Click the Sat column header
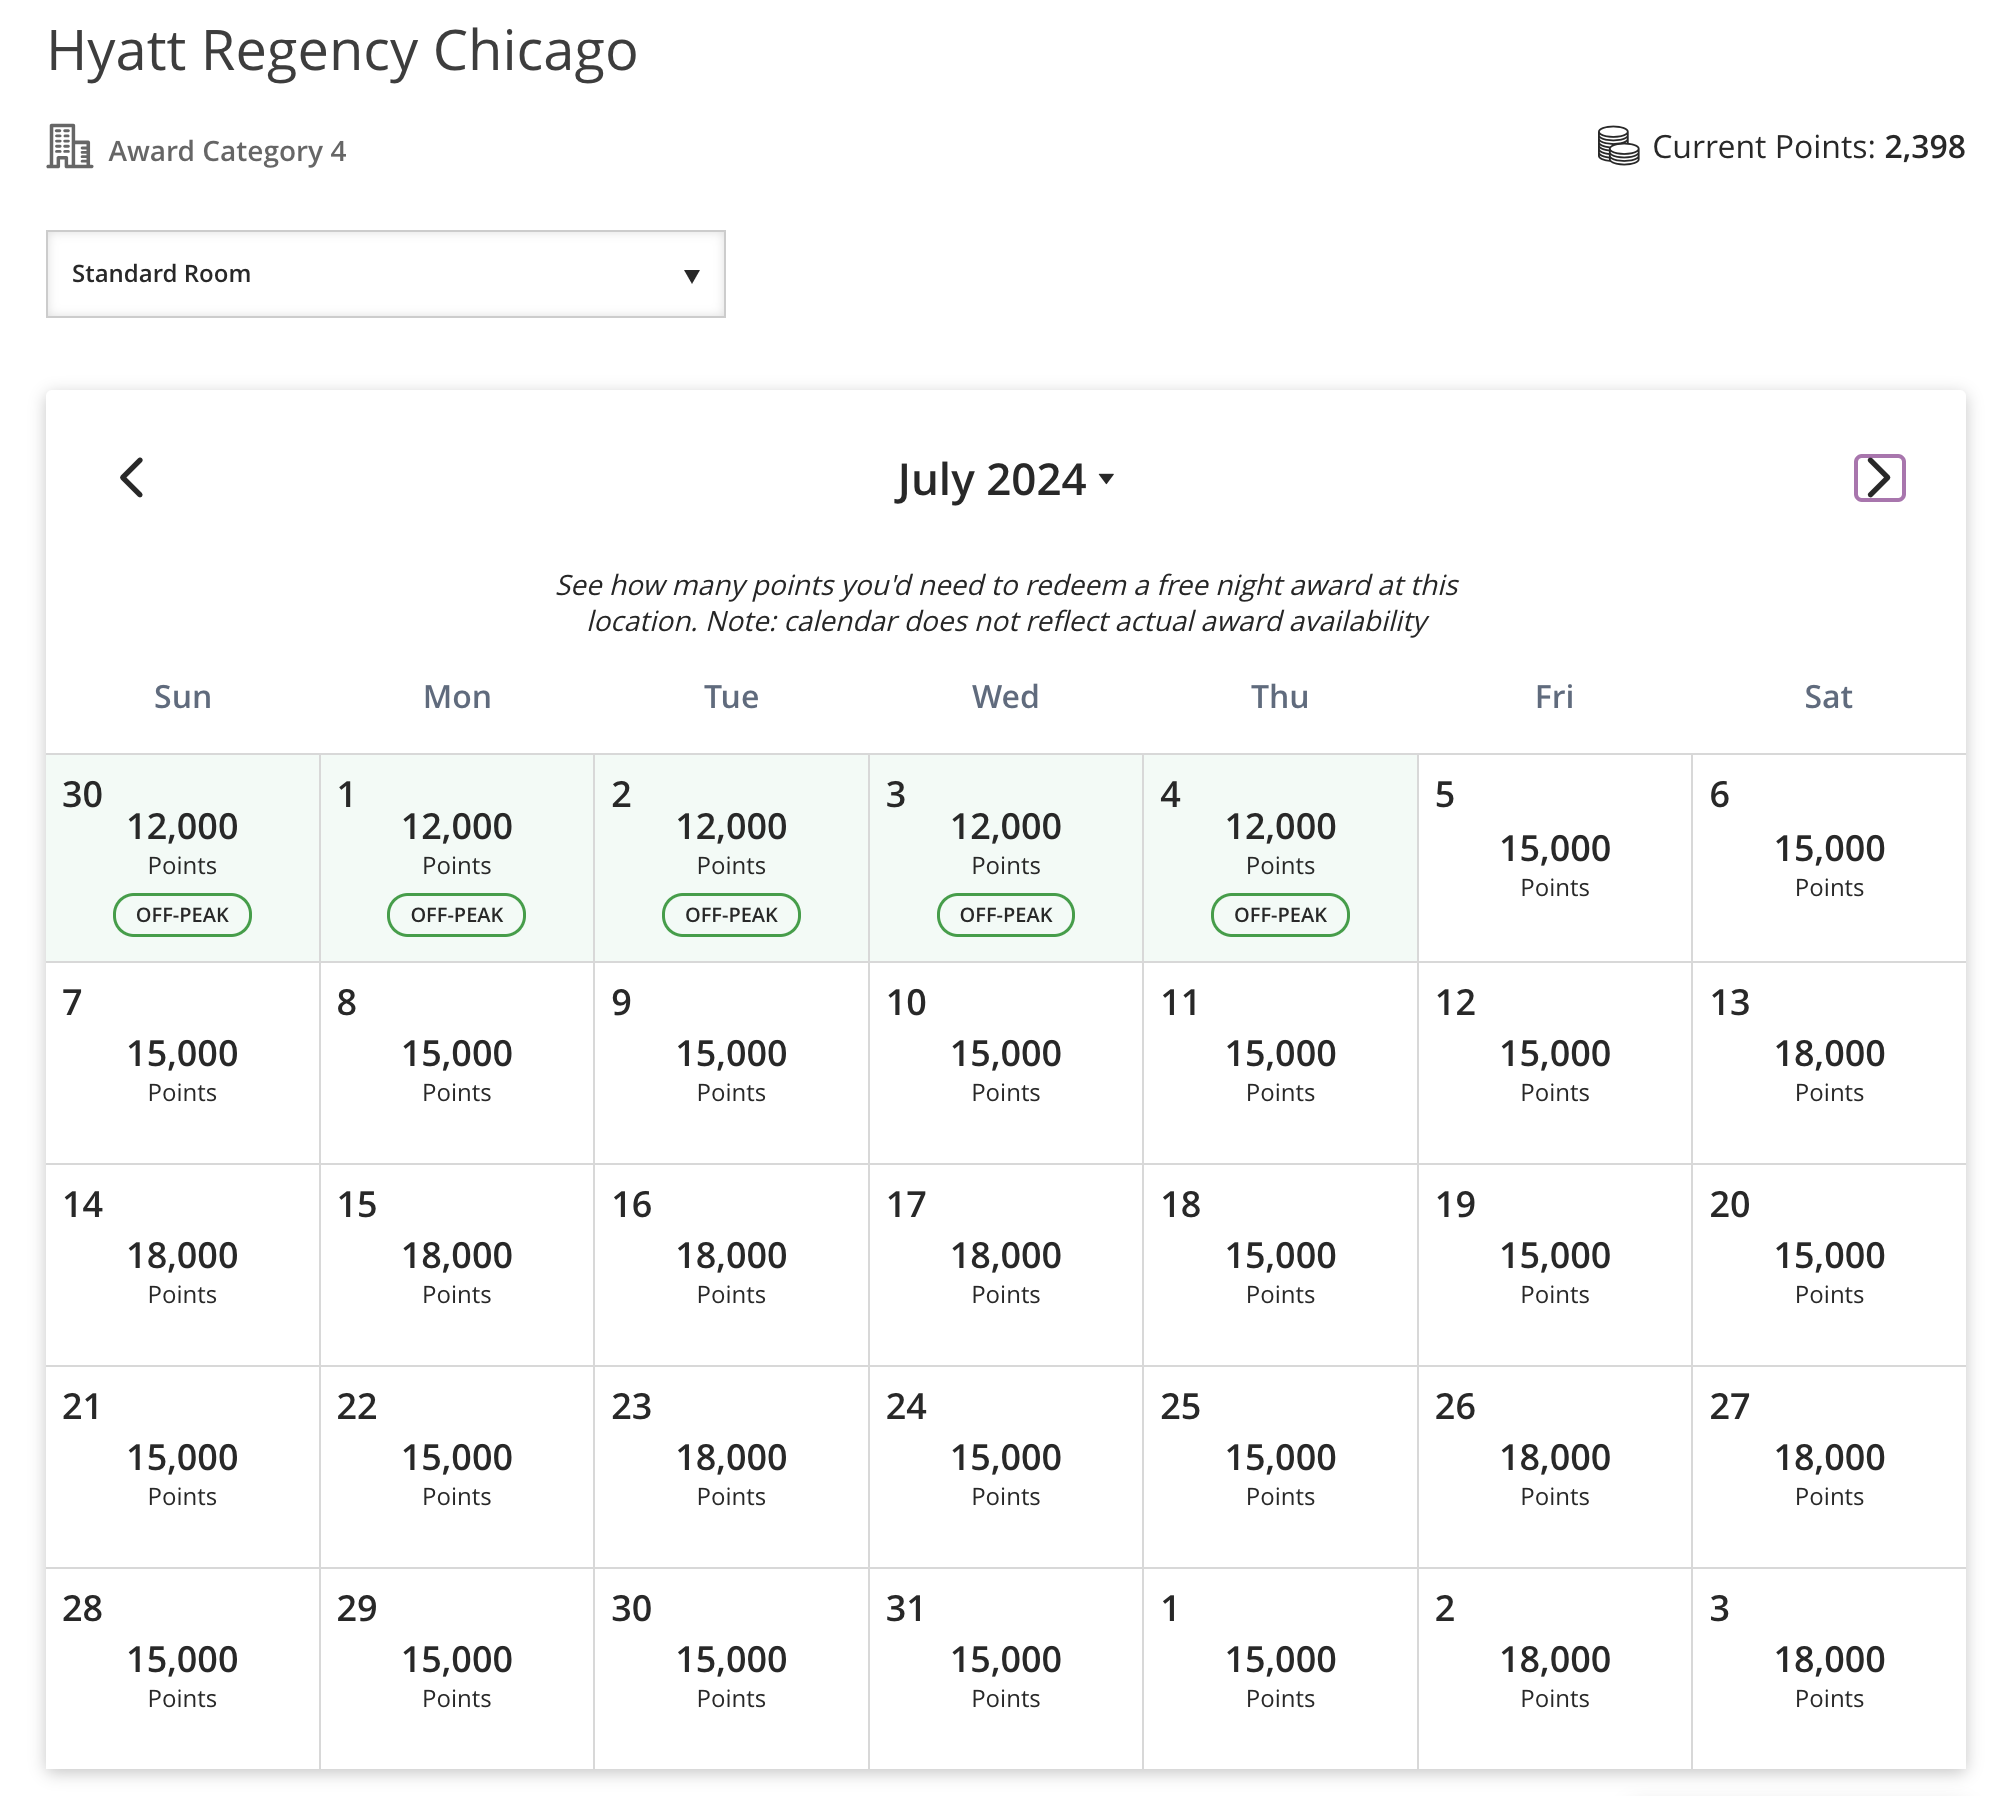This screenshot has width=1996, height=1796. point(1829,697)
